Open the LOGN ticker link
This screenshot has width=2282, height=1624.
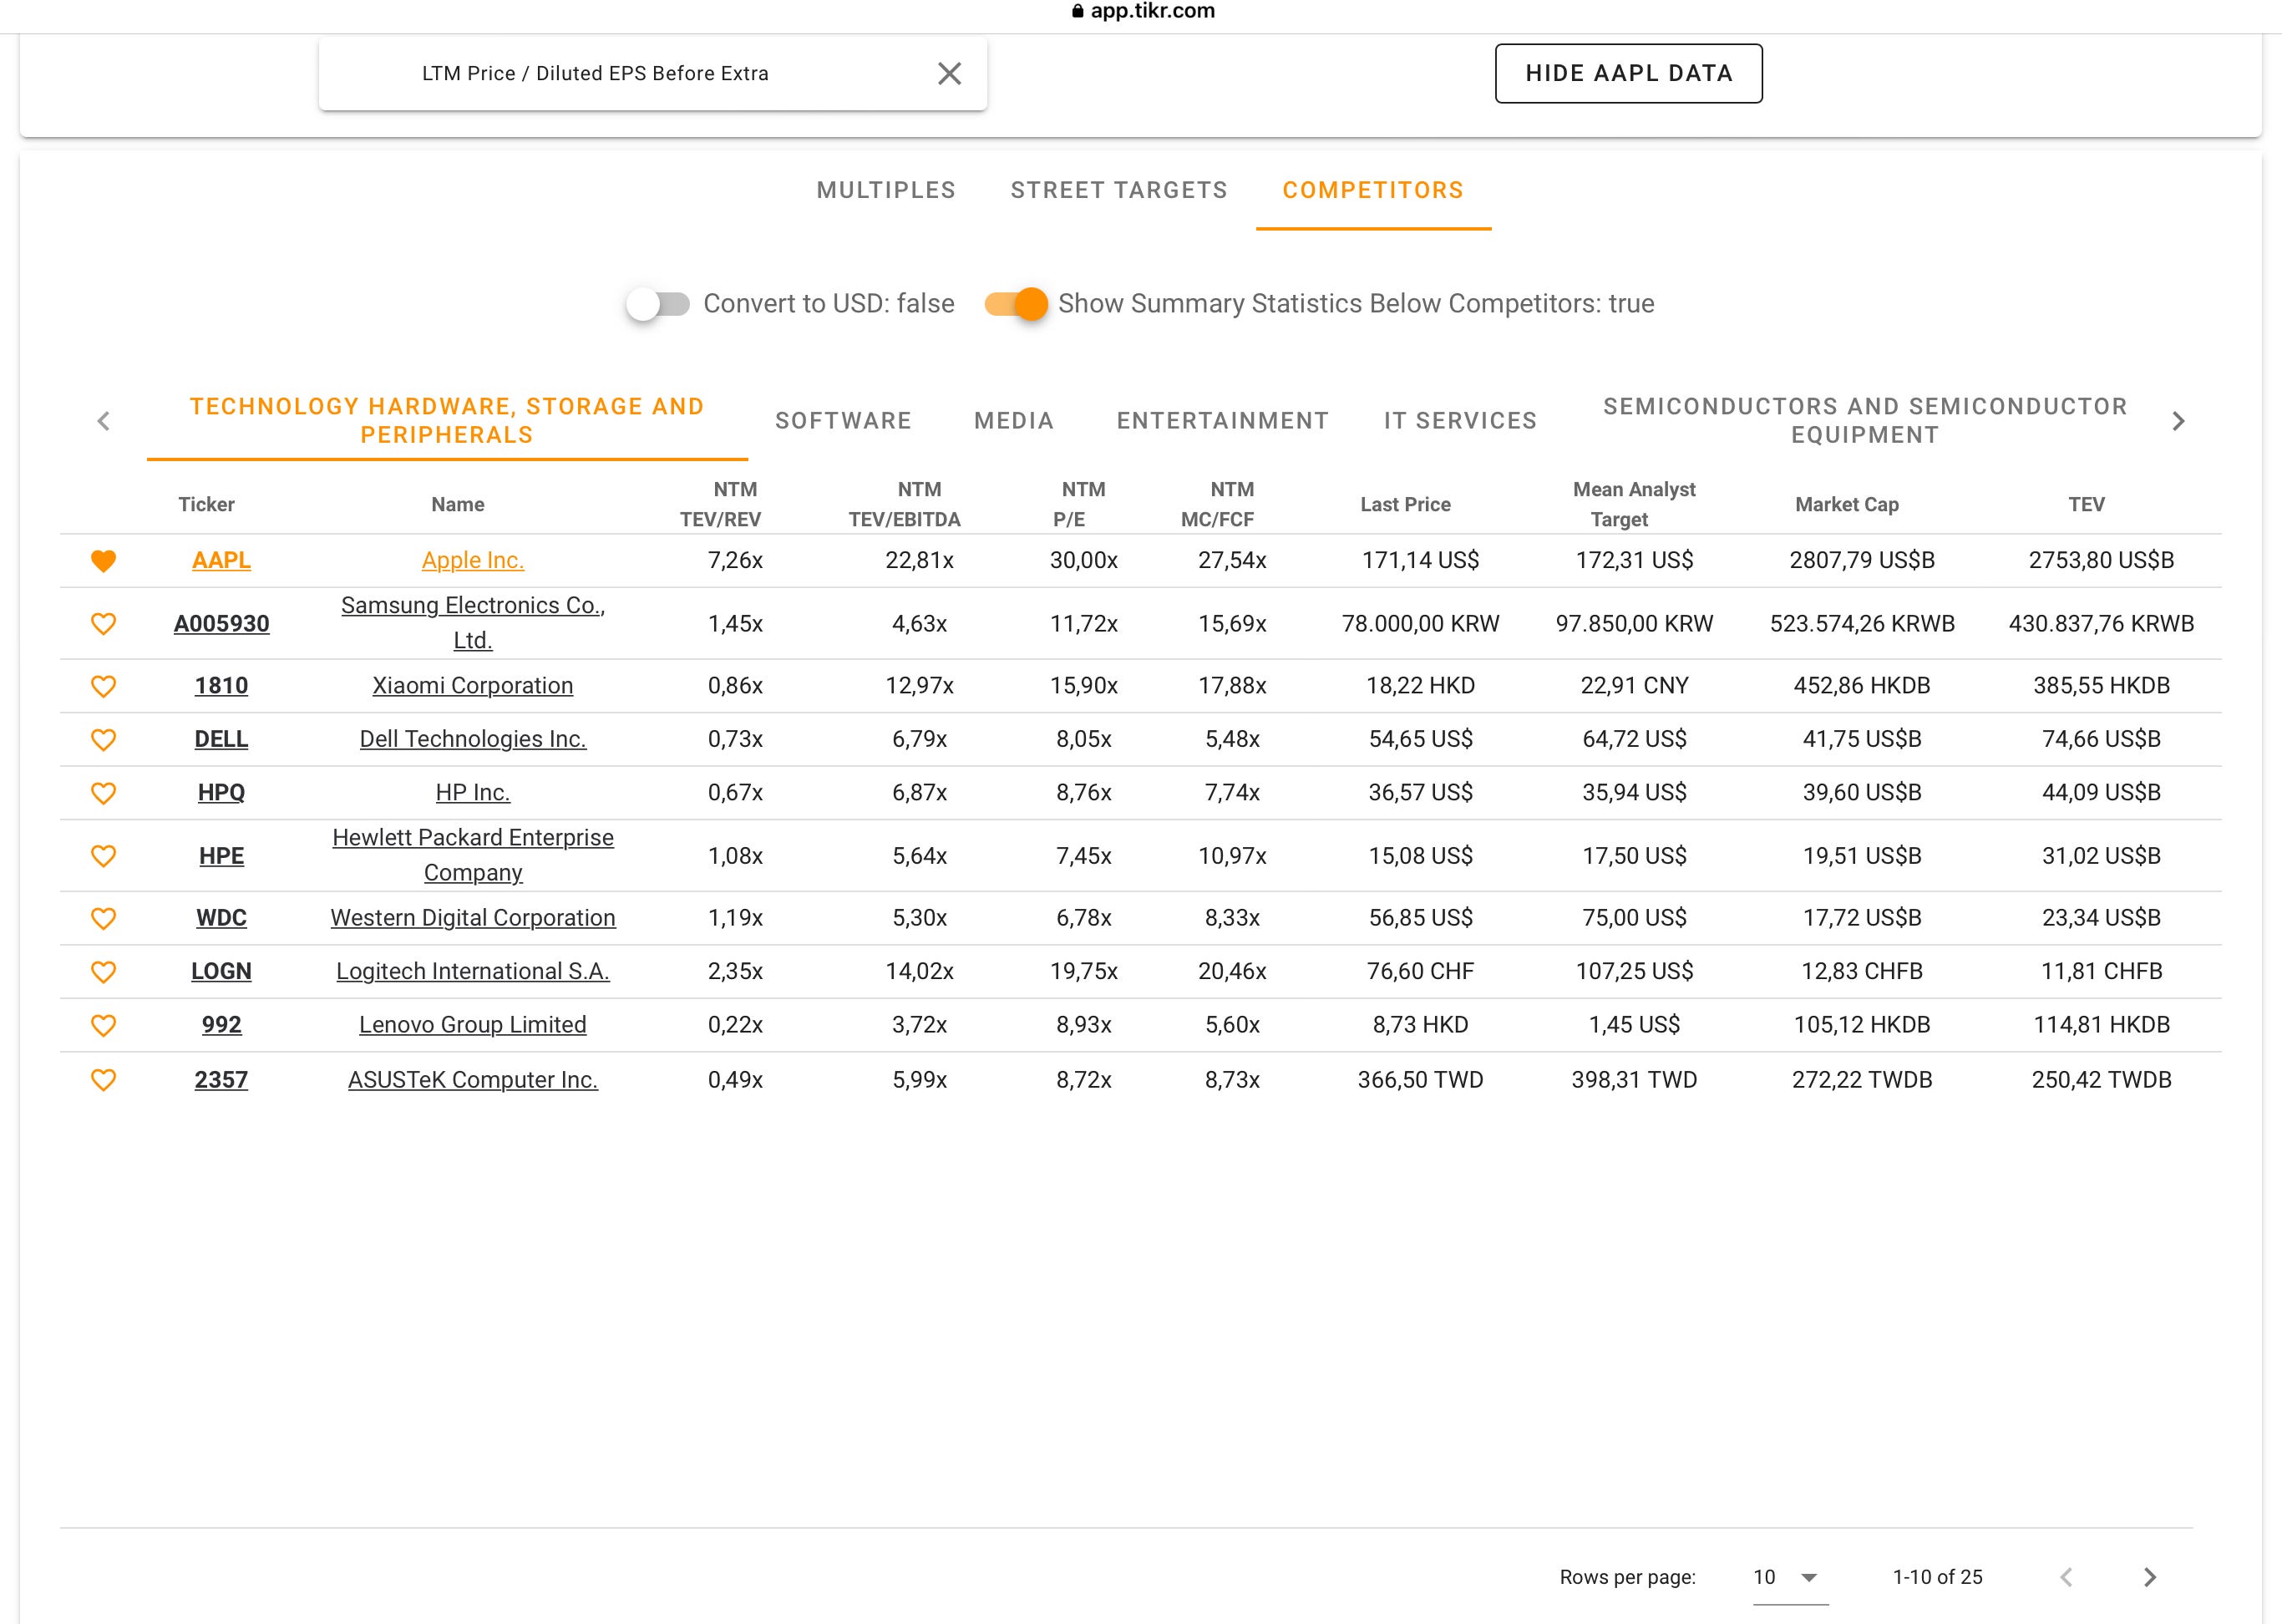point(221,971)
